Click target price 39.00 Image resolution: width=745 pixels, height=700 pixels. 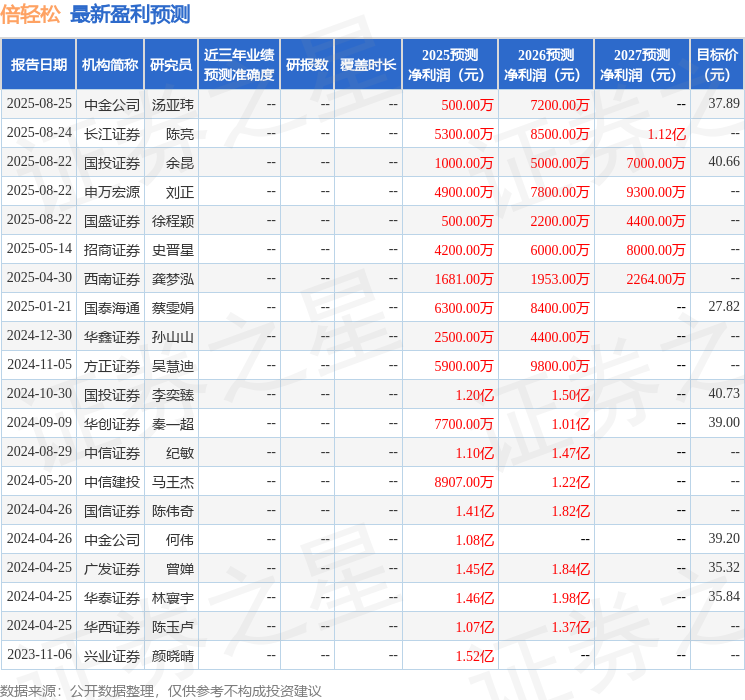724,422
